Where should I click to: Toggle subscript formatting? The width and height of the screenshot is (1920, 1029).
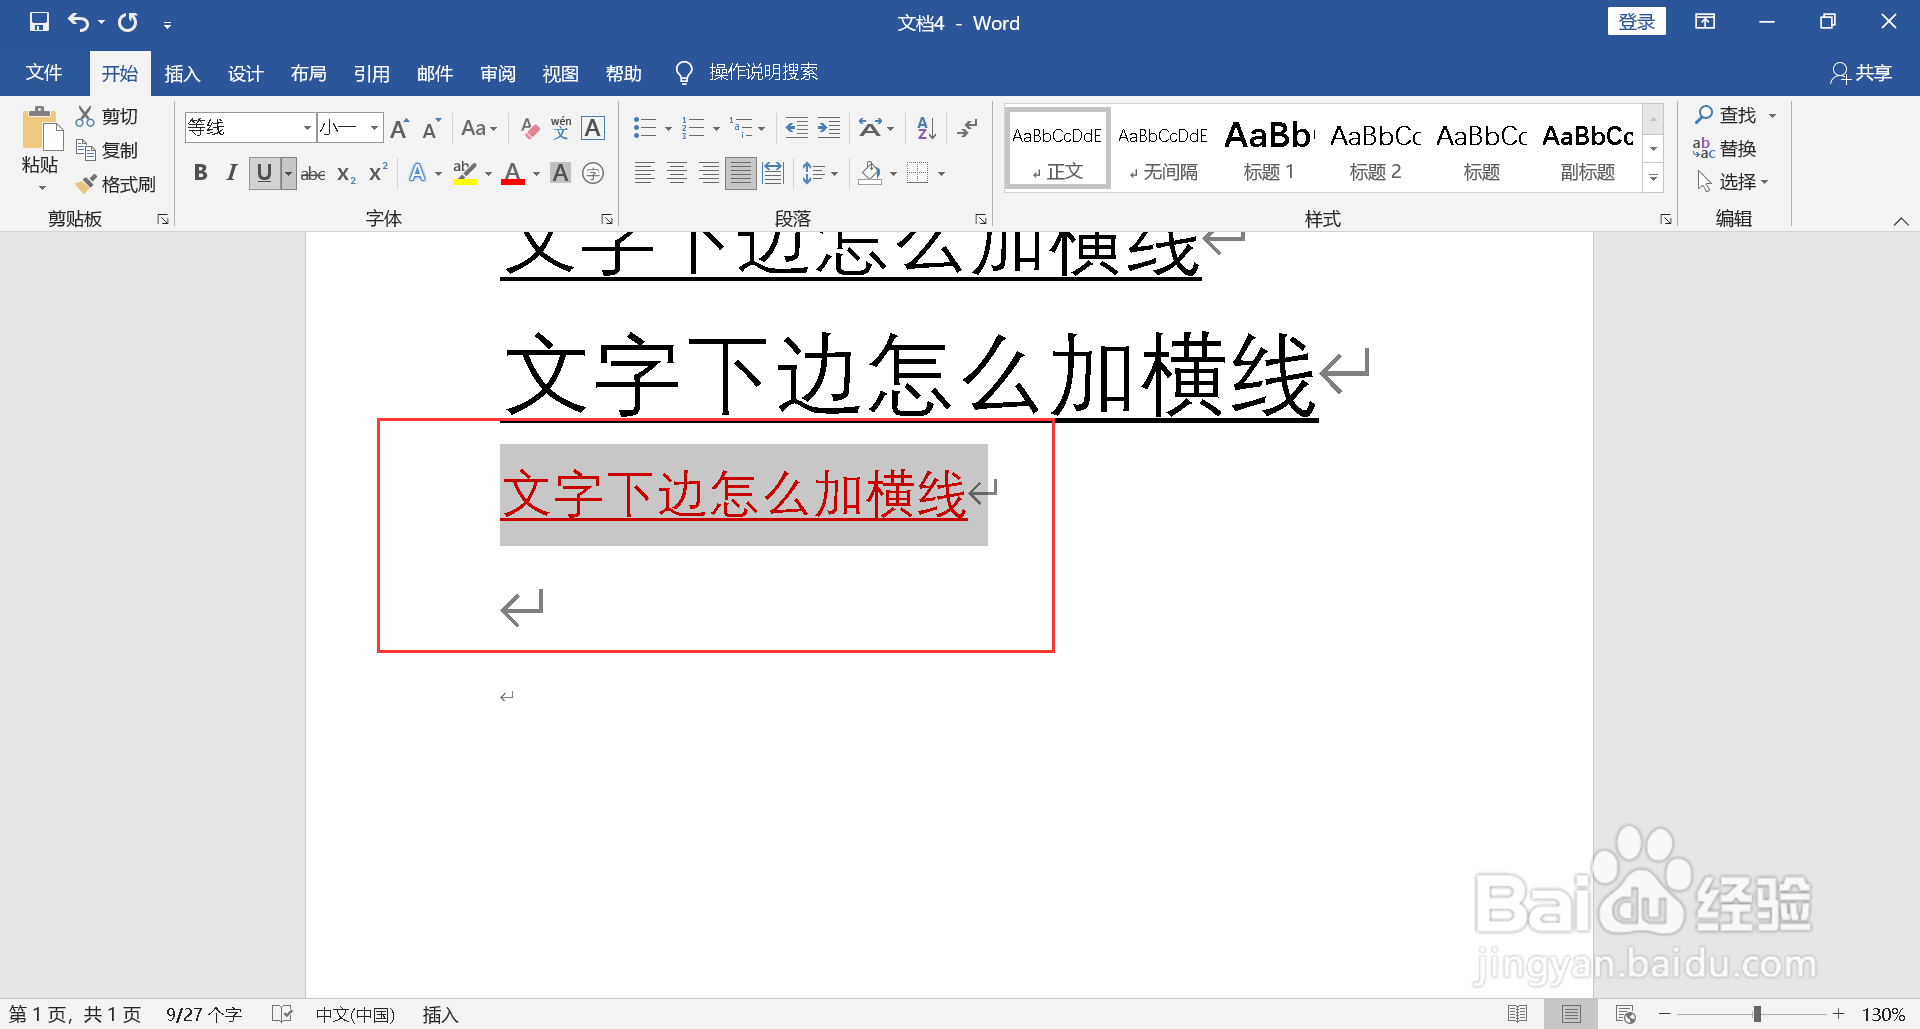click(x=346, y=174)
